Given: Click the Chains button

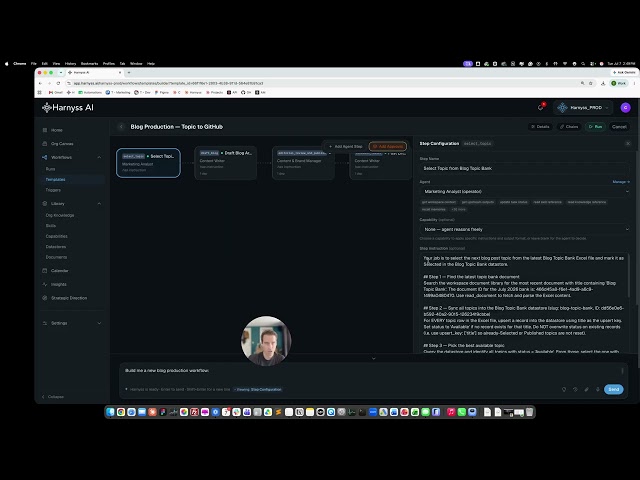Looking at the screenshot, I should click(569, 127).
